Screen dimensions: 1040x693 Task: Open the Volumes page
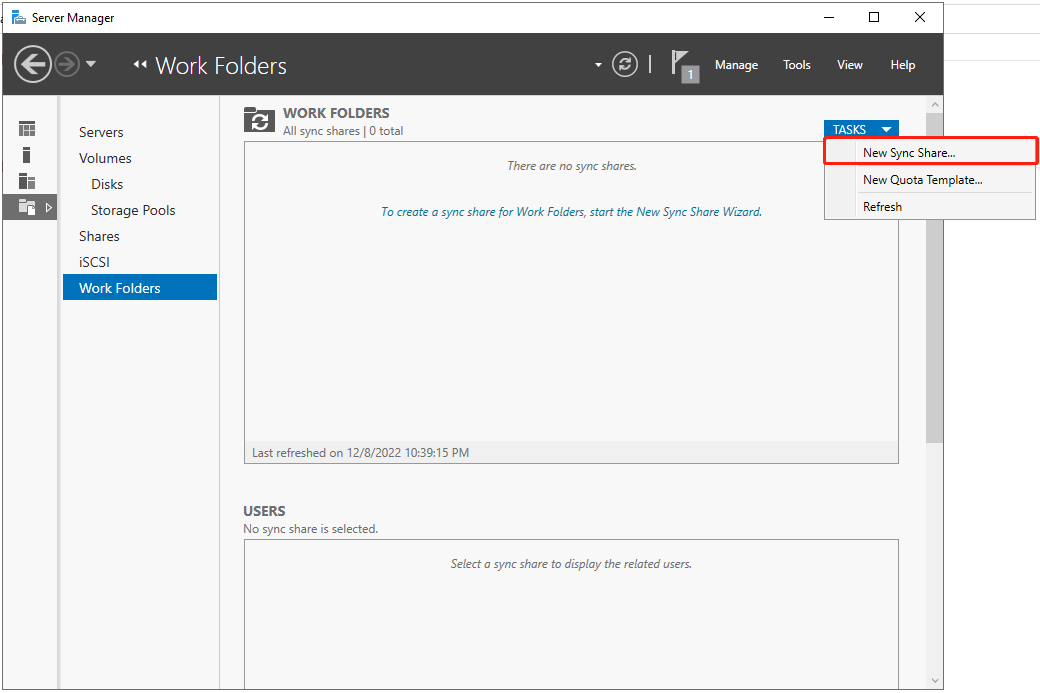(x=105, y=158)
